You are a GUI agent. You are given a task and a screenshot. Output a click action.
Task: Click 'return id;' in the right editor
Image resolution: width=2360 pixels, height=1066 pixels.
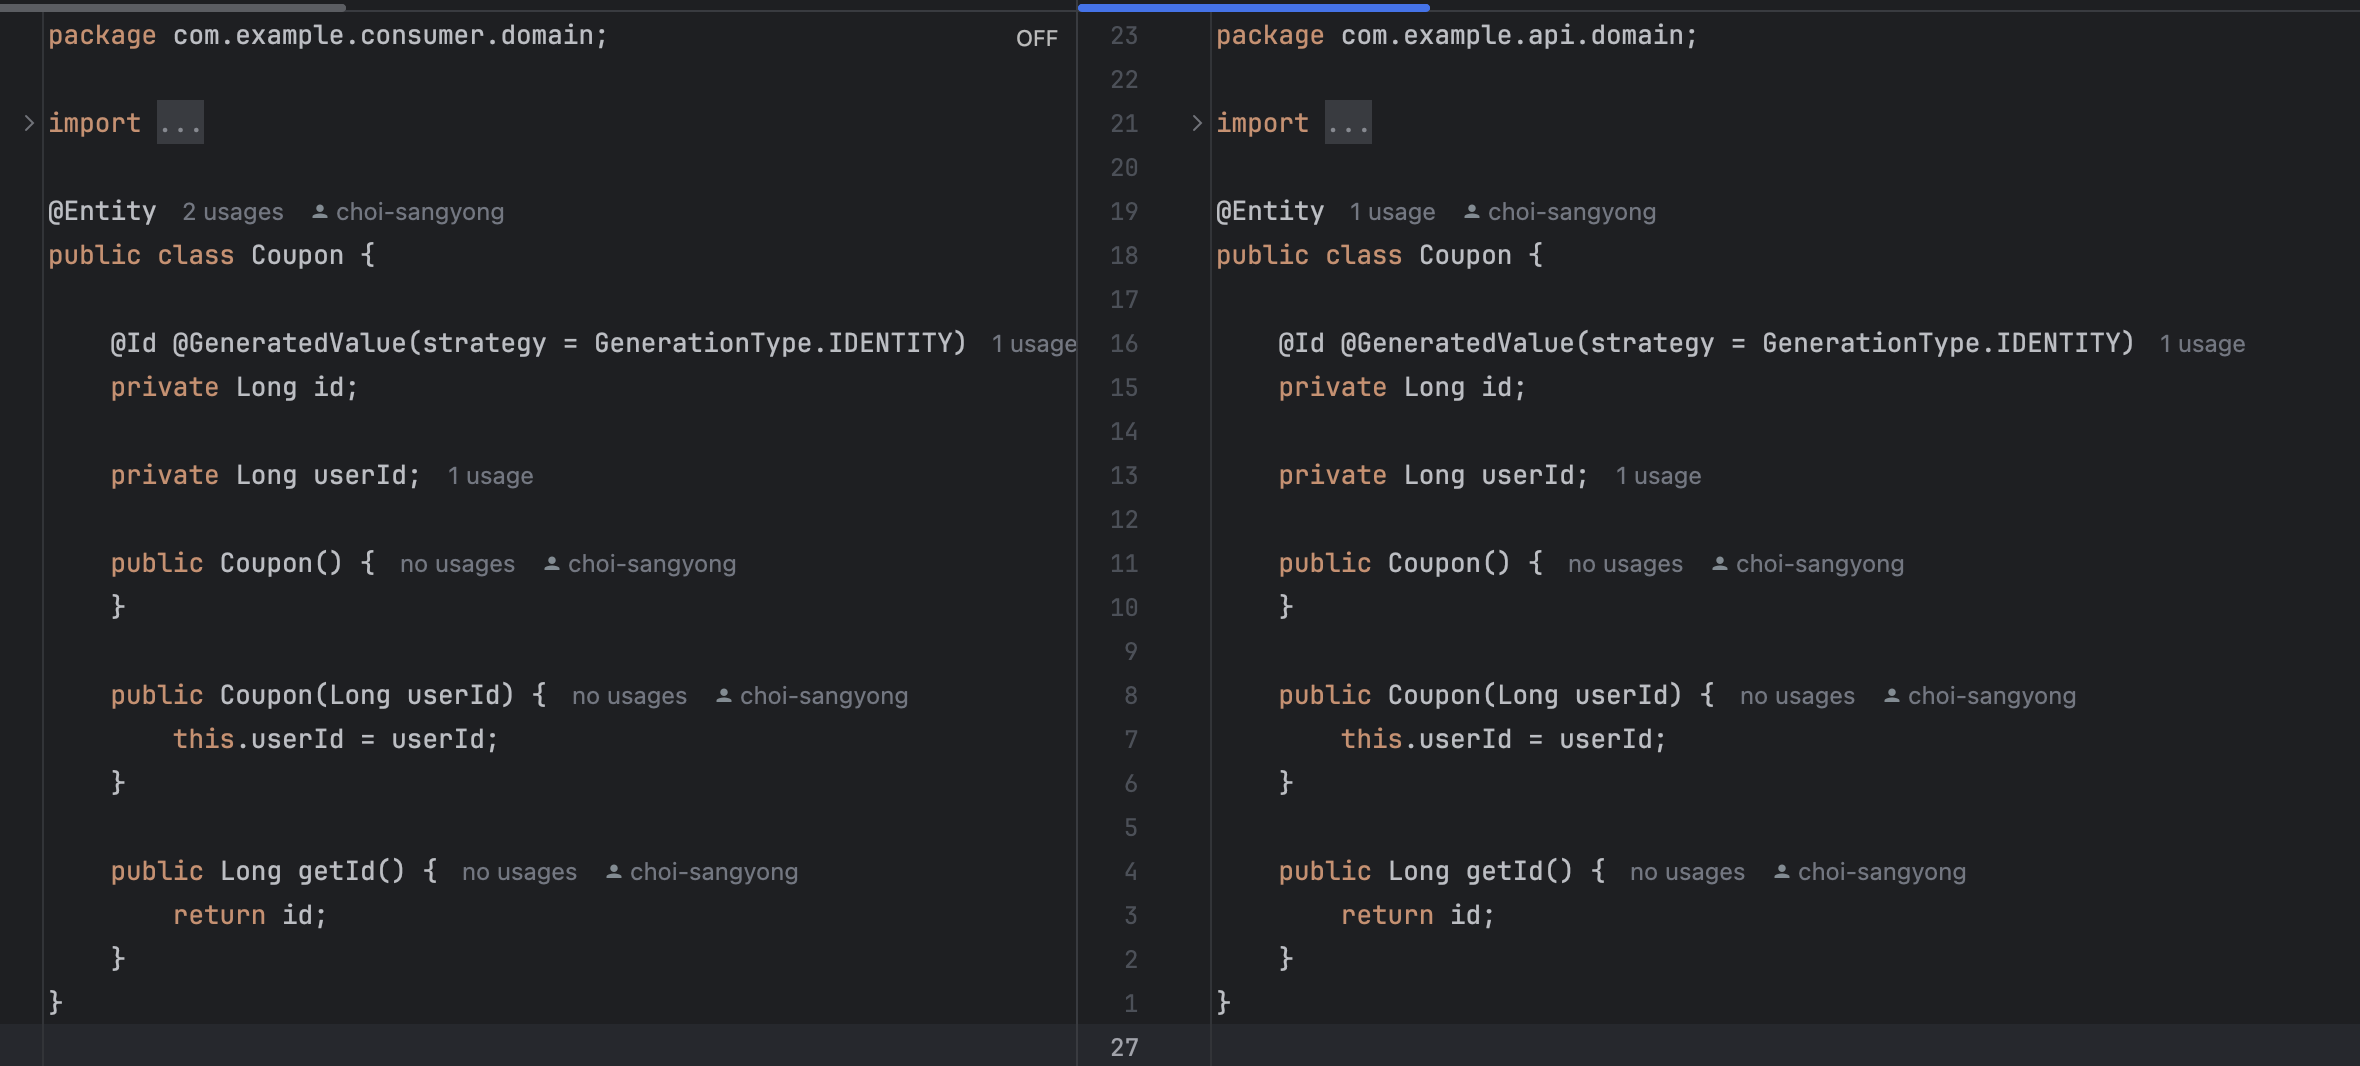[1418, 916]
